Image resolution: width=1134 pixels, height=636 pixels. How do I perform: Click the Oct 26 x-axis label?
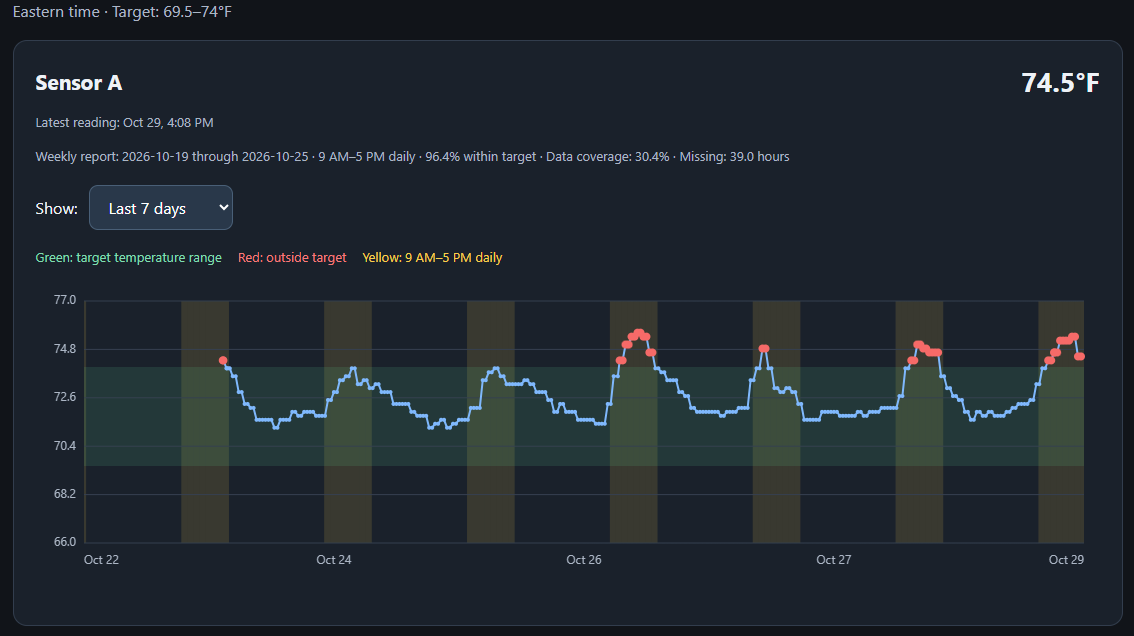(x=584, y=559)
